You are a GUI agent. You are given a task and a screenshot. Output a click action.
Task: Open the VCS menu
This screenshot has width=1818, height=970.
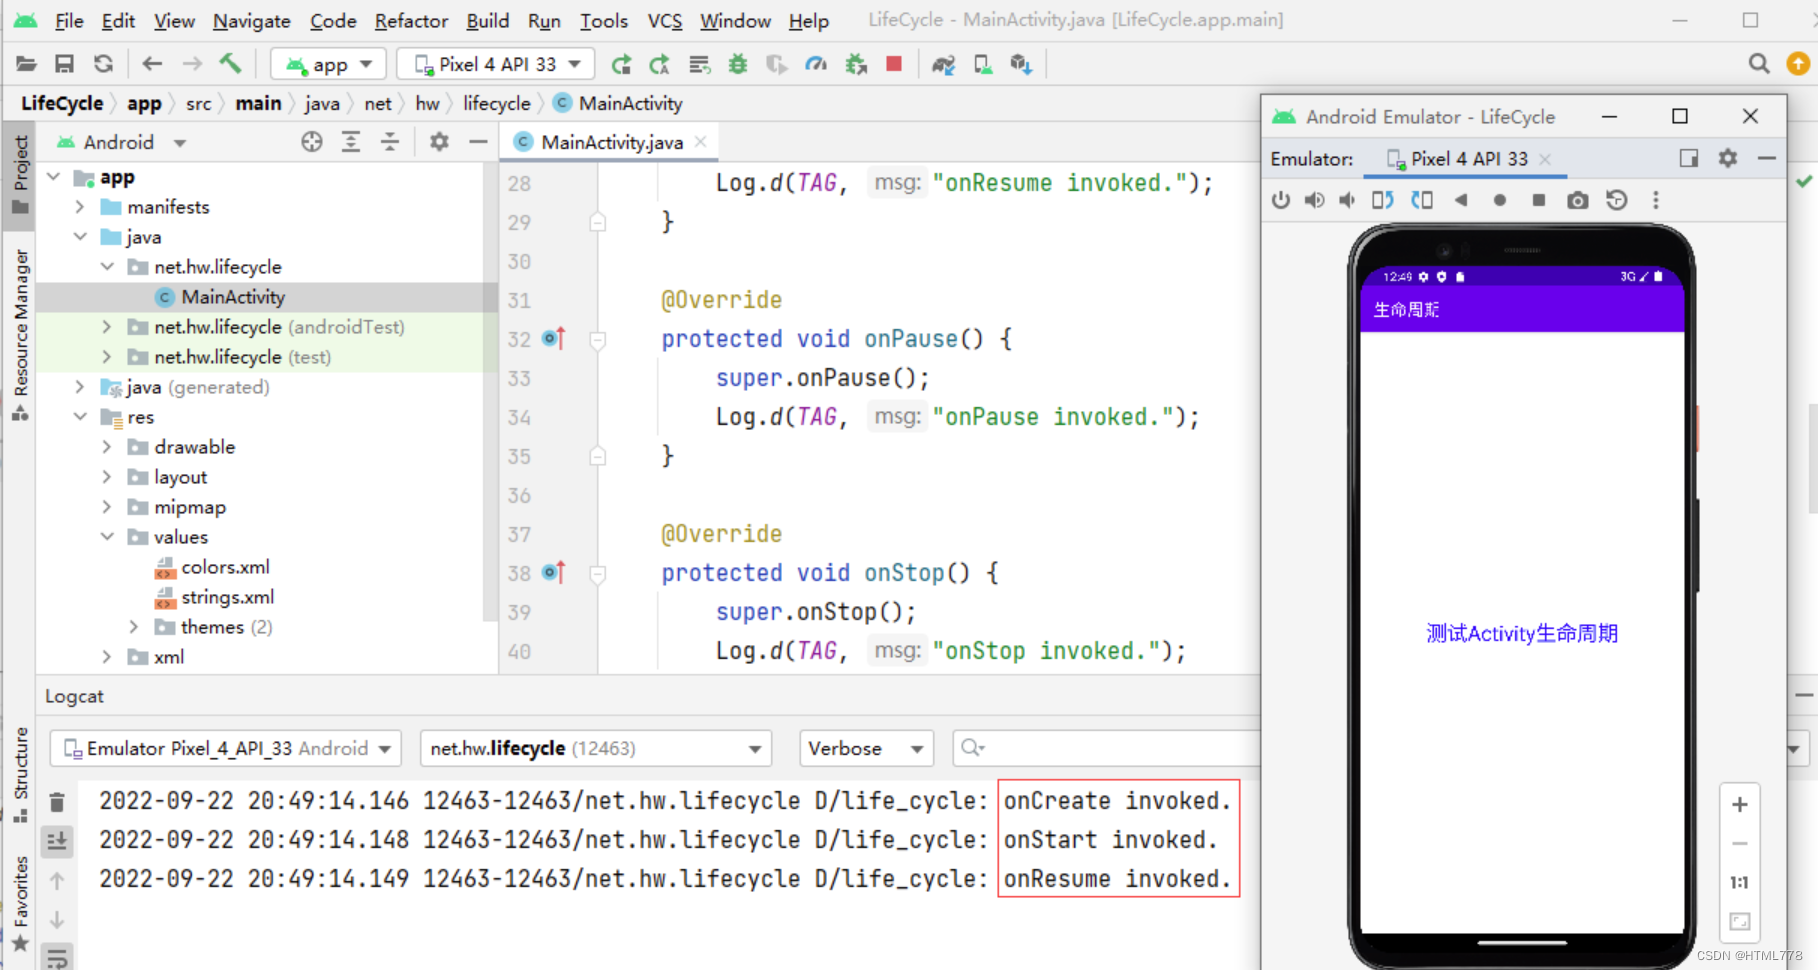pos(664,20)
